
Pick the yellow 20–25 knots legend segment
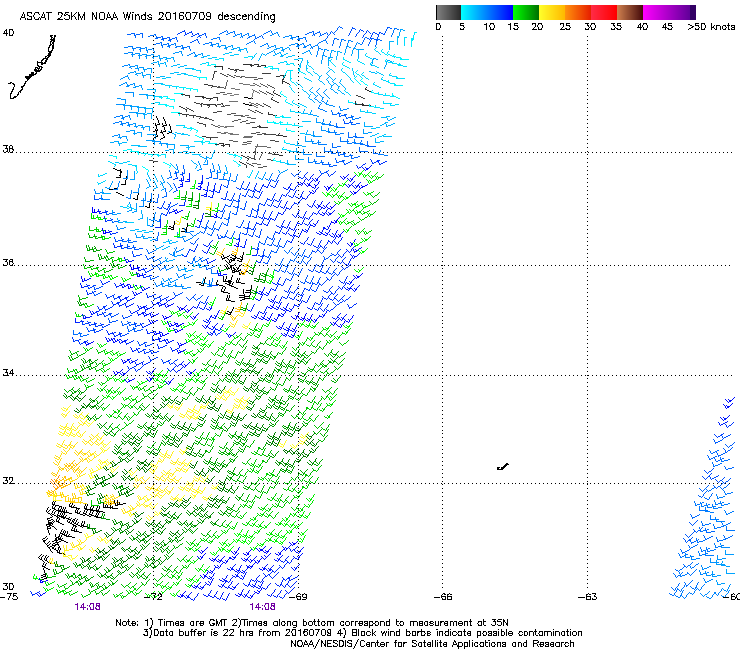[552, 12]
